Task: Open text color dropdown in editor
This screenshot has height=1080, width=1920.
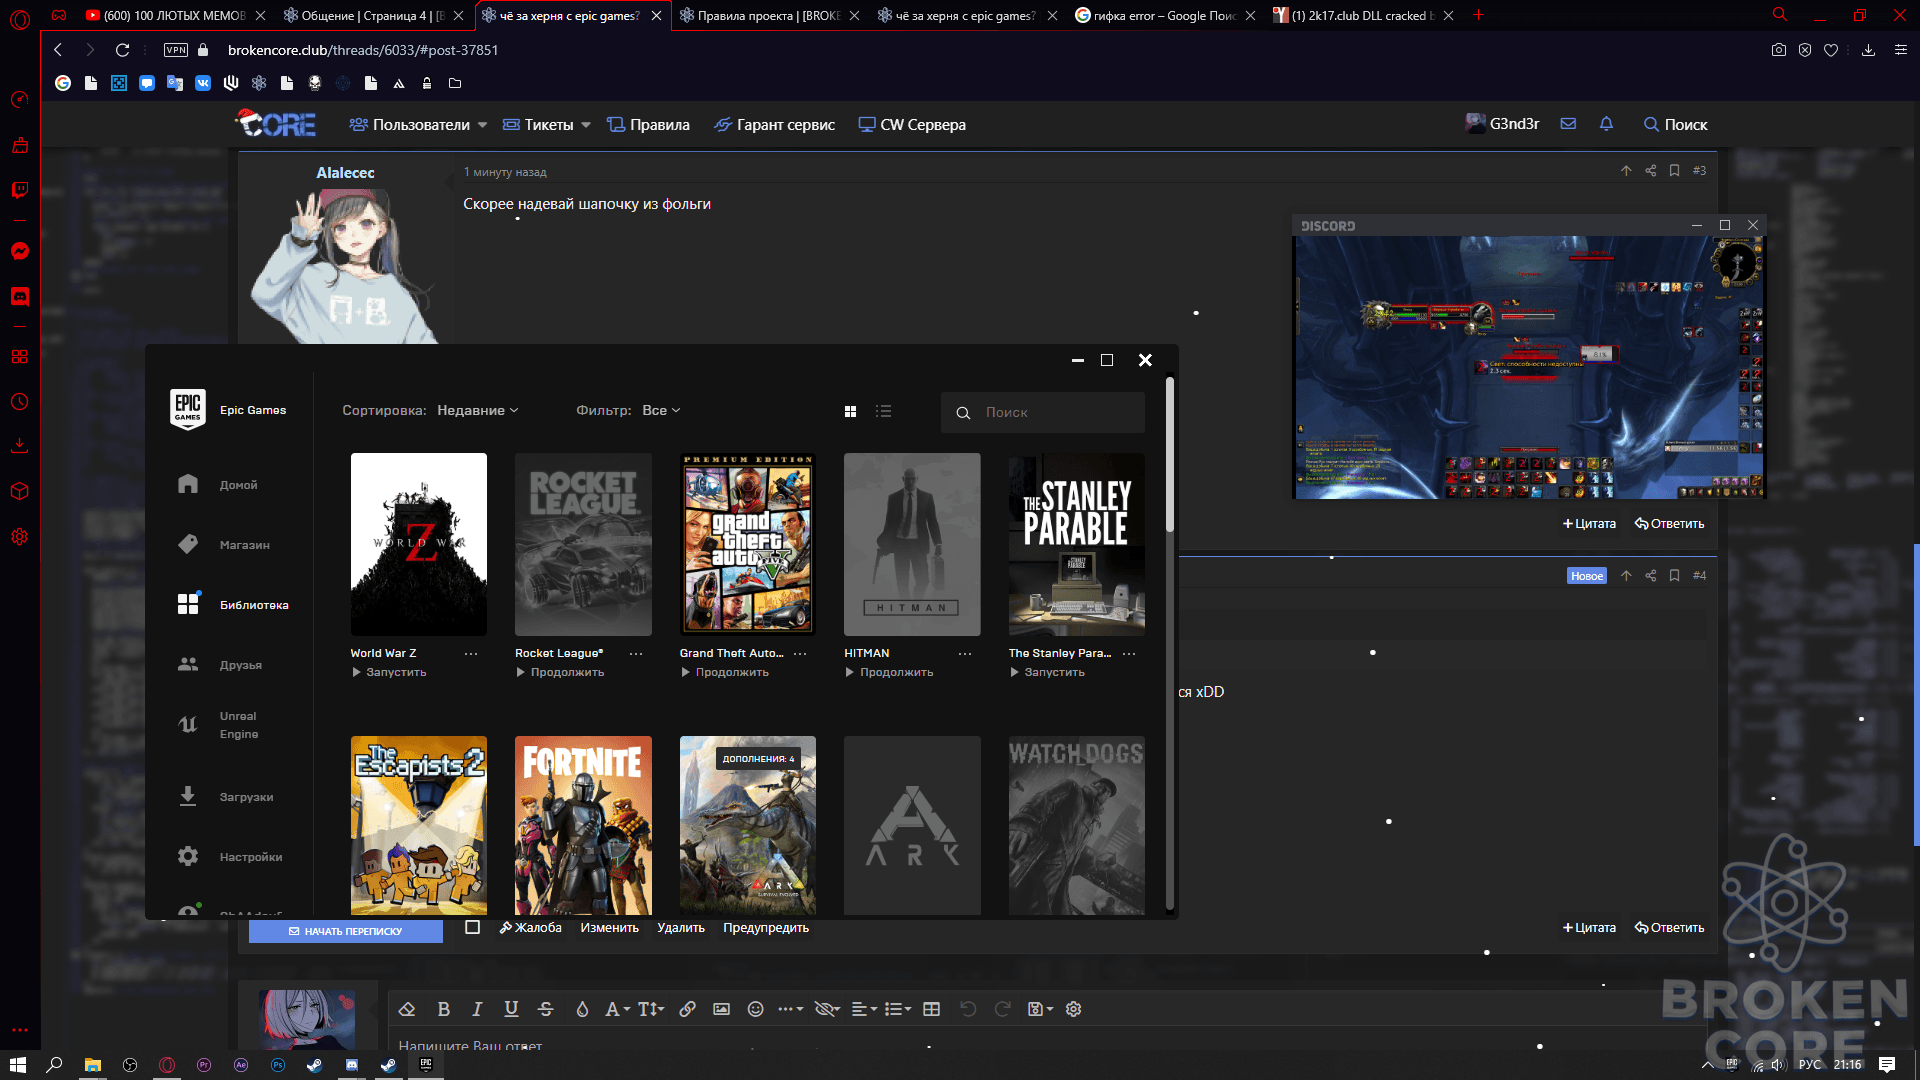Action: pyautogui.click(x=617, y=1009)
